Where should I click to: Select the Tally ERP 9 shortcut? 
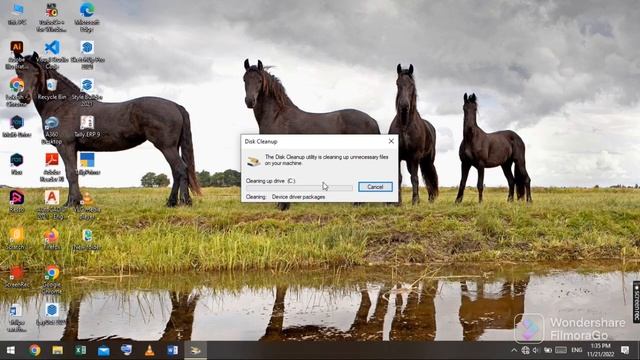[x=87, y=127]
